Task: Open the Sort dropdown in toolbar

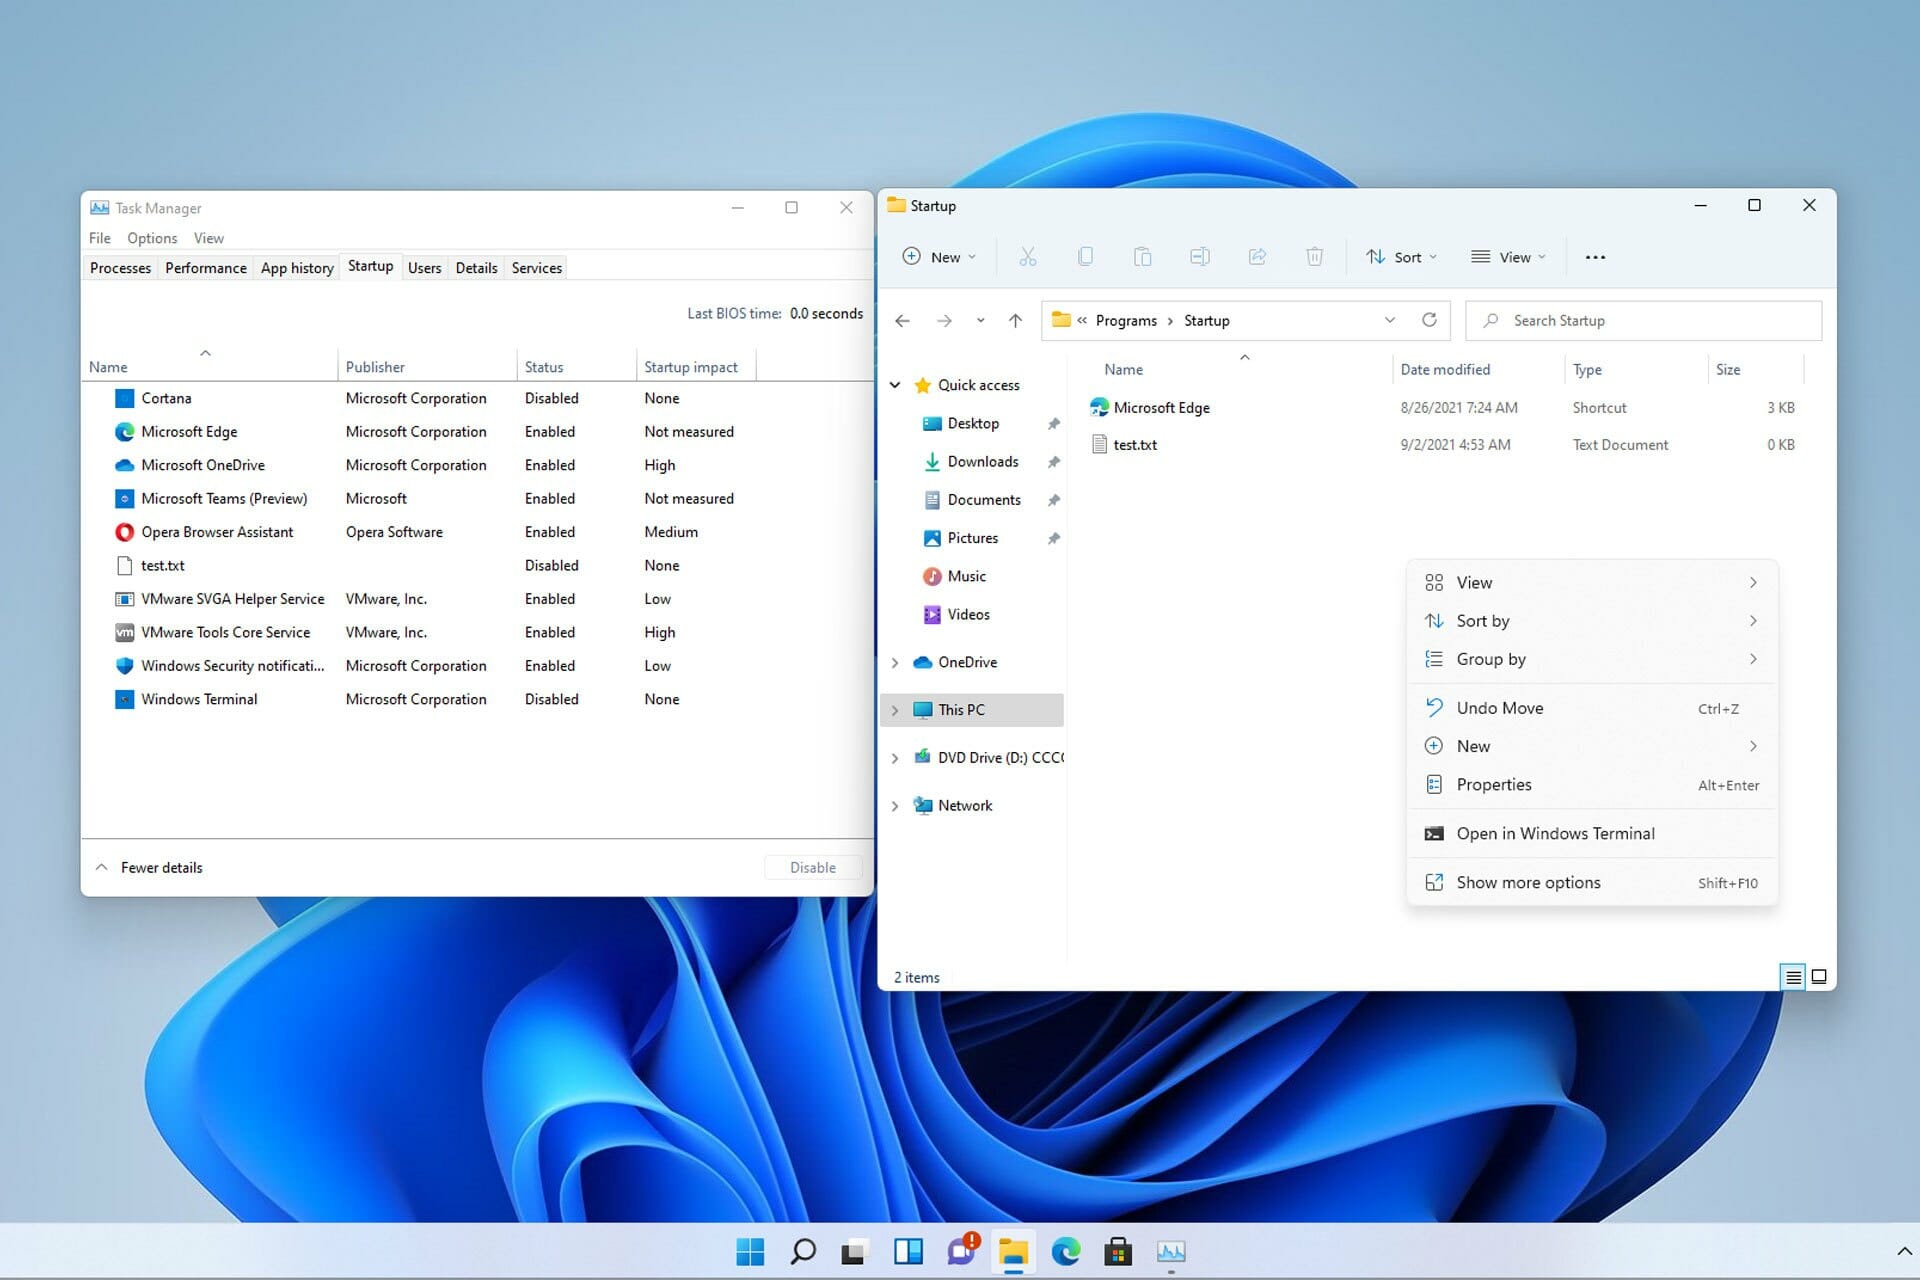Action: click(x=1401, y=257)
